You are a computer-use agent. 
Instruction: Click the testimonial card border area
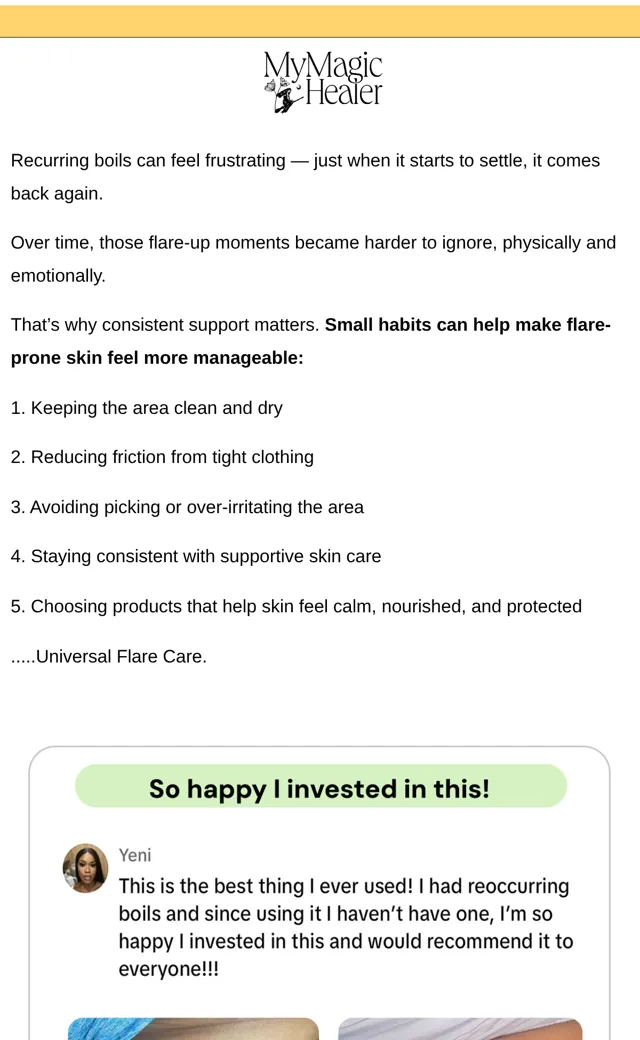click(319, 893)
